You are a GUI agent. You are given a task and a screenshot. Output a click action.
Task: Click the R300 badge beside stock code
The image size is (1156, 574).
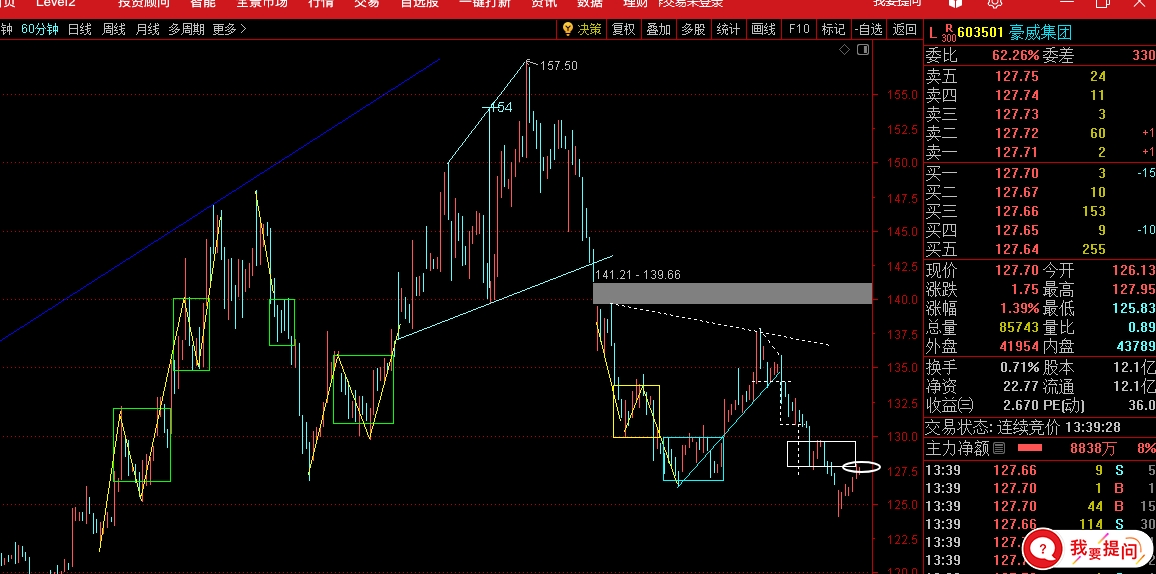[950, 32]
